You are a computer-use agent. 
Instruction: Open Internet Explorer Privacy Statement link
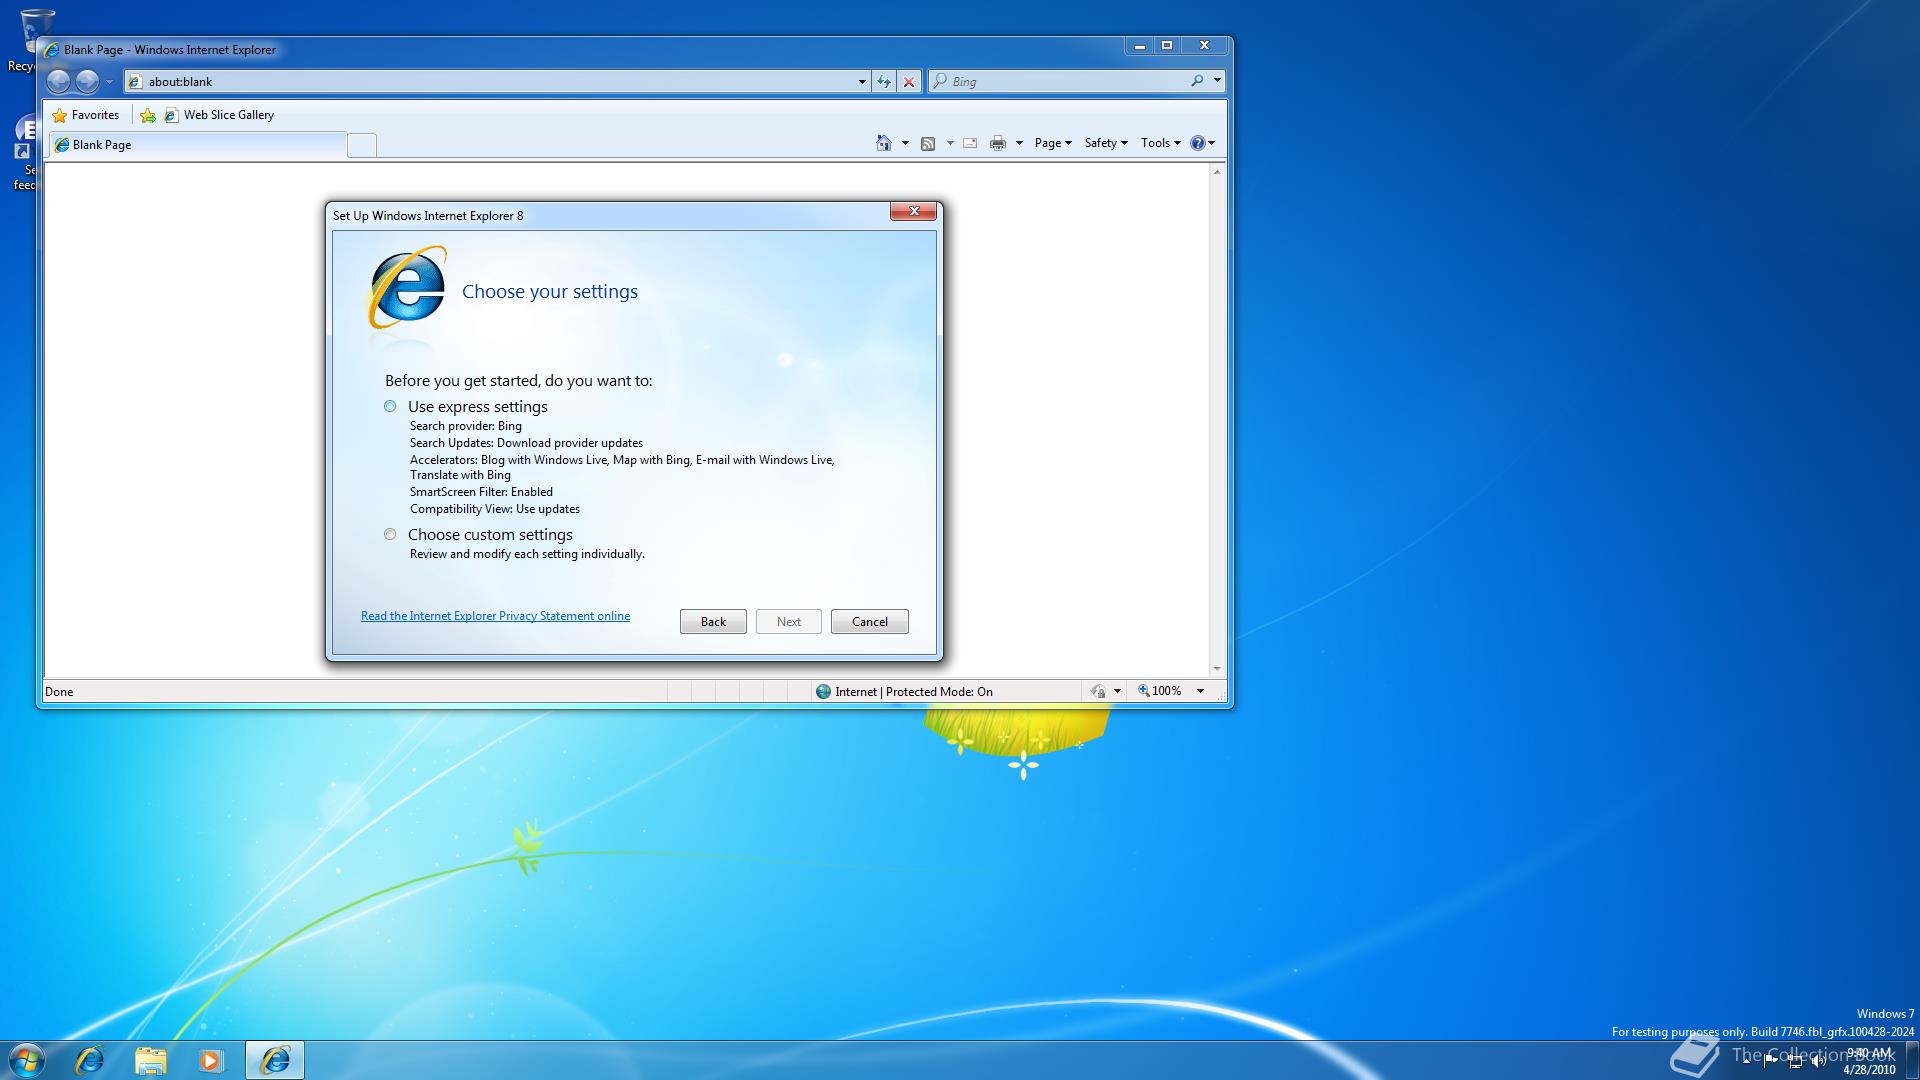click(495, 616)
